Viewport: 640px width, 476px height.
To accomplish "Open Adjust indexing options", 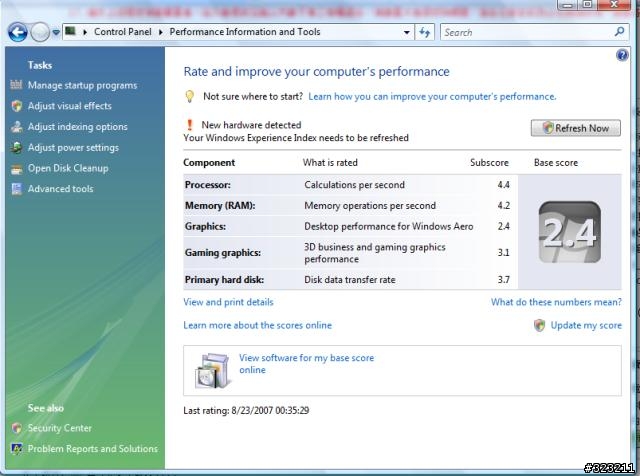I will 78,127.
